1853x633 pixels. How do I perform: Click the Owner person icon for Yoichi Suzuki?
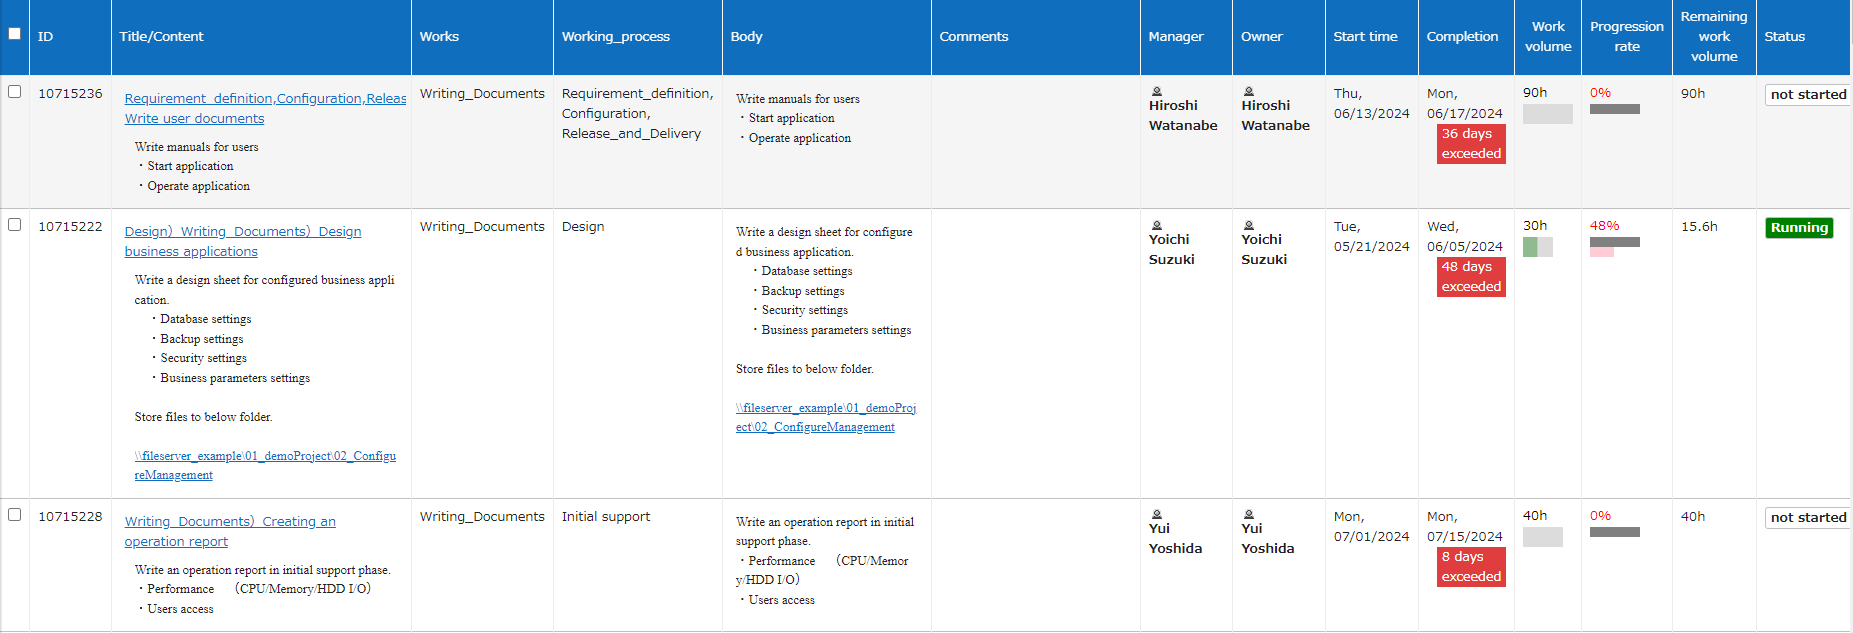coord(1249,225)
